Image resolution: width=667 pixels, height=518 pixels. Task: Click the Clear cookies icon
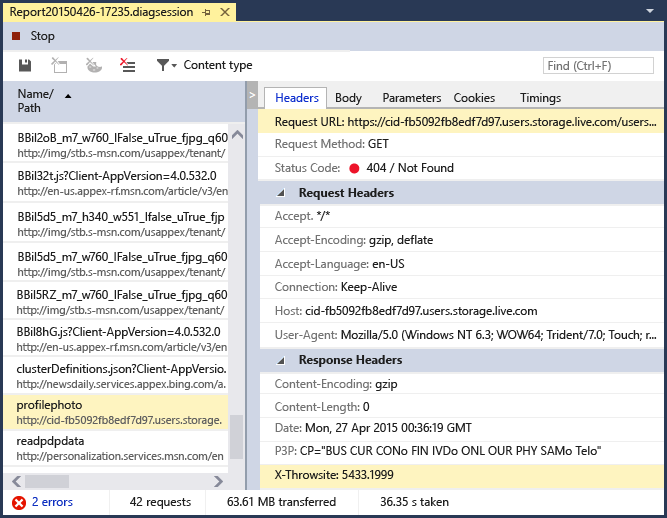(93, 65)
